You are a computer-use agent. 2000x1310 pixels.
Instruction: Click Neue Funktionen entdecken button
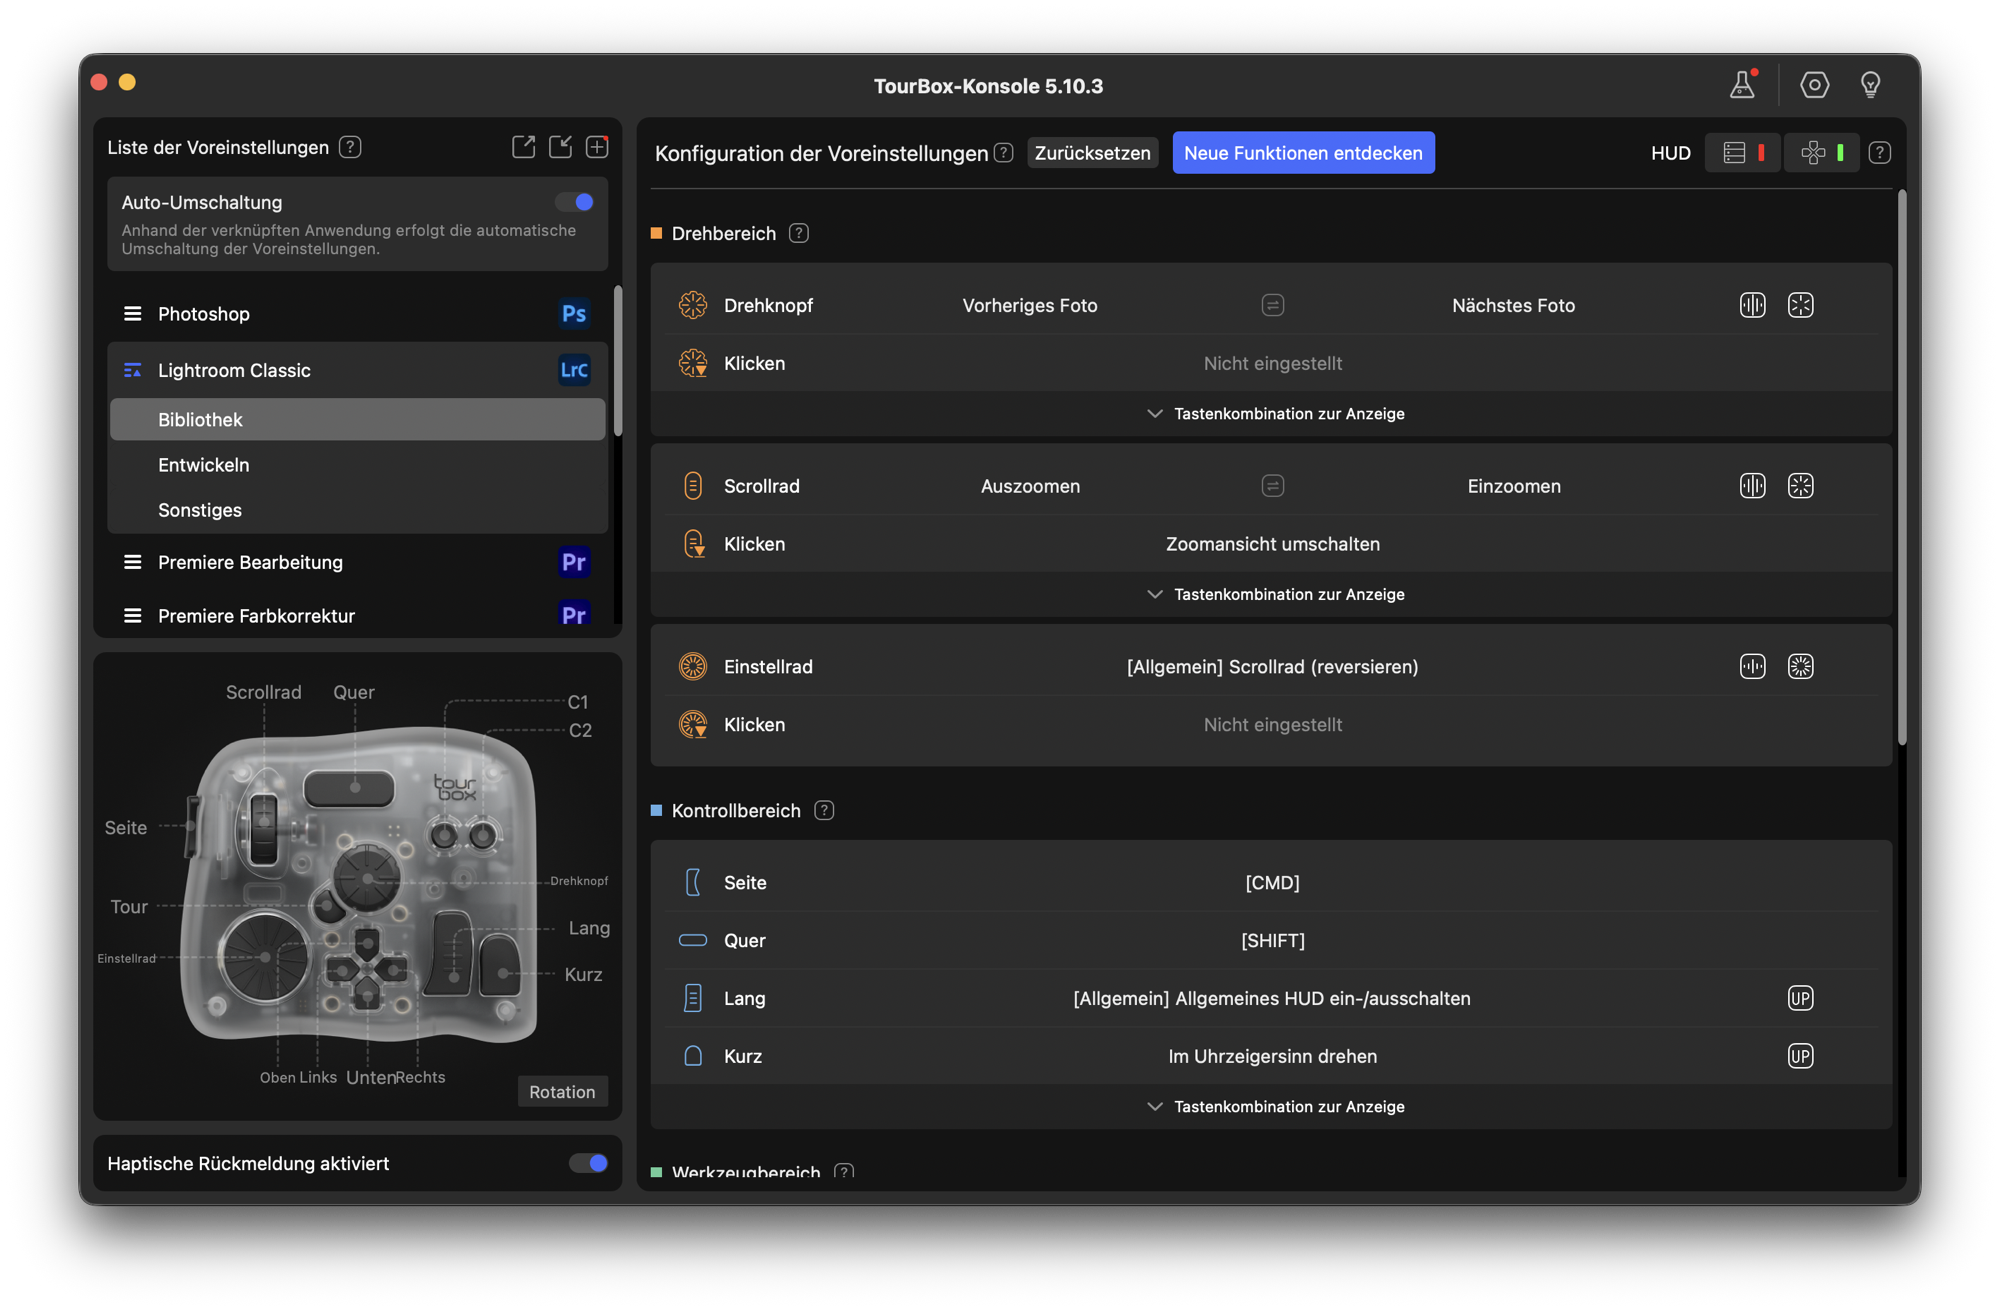click(x=1302, y=153)
